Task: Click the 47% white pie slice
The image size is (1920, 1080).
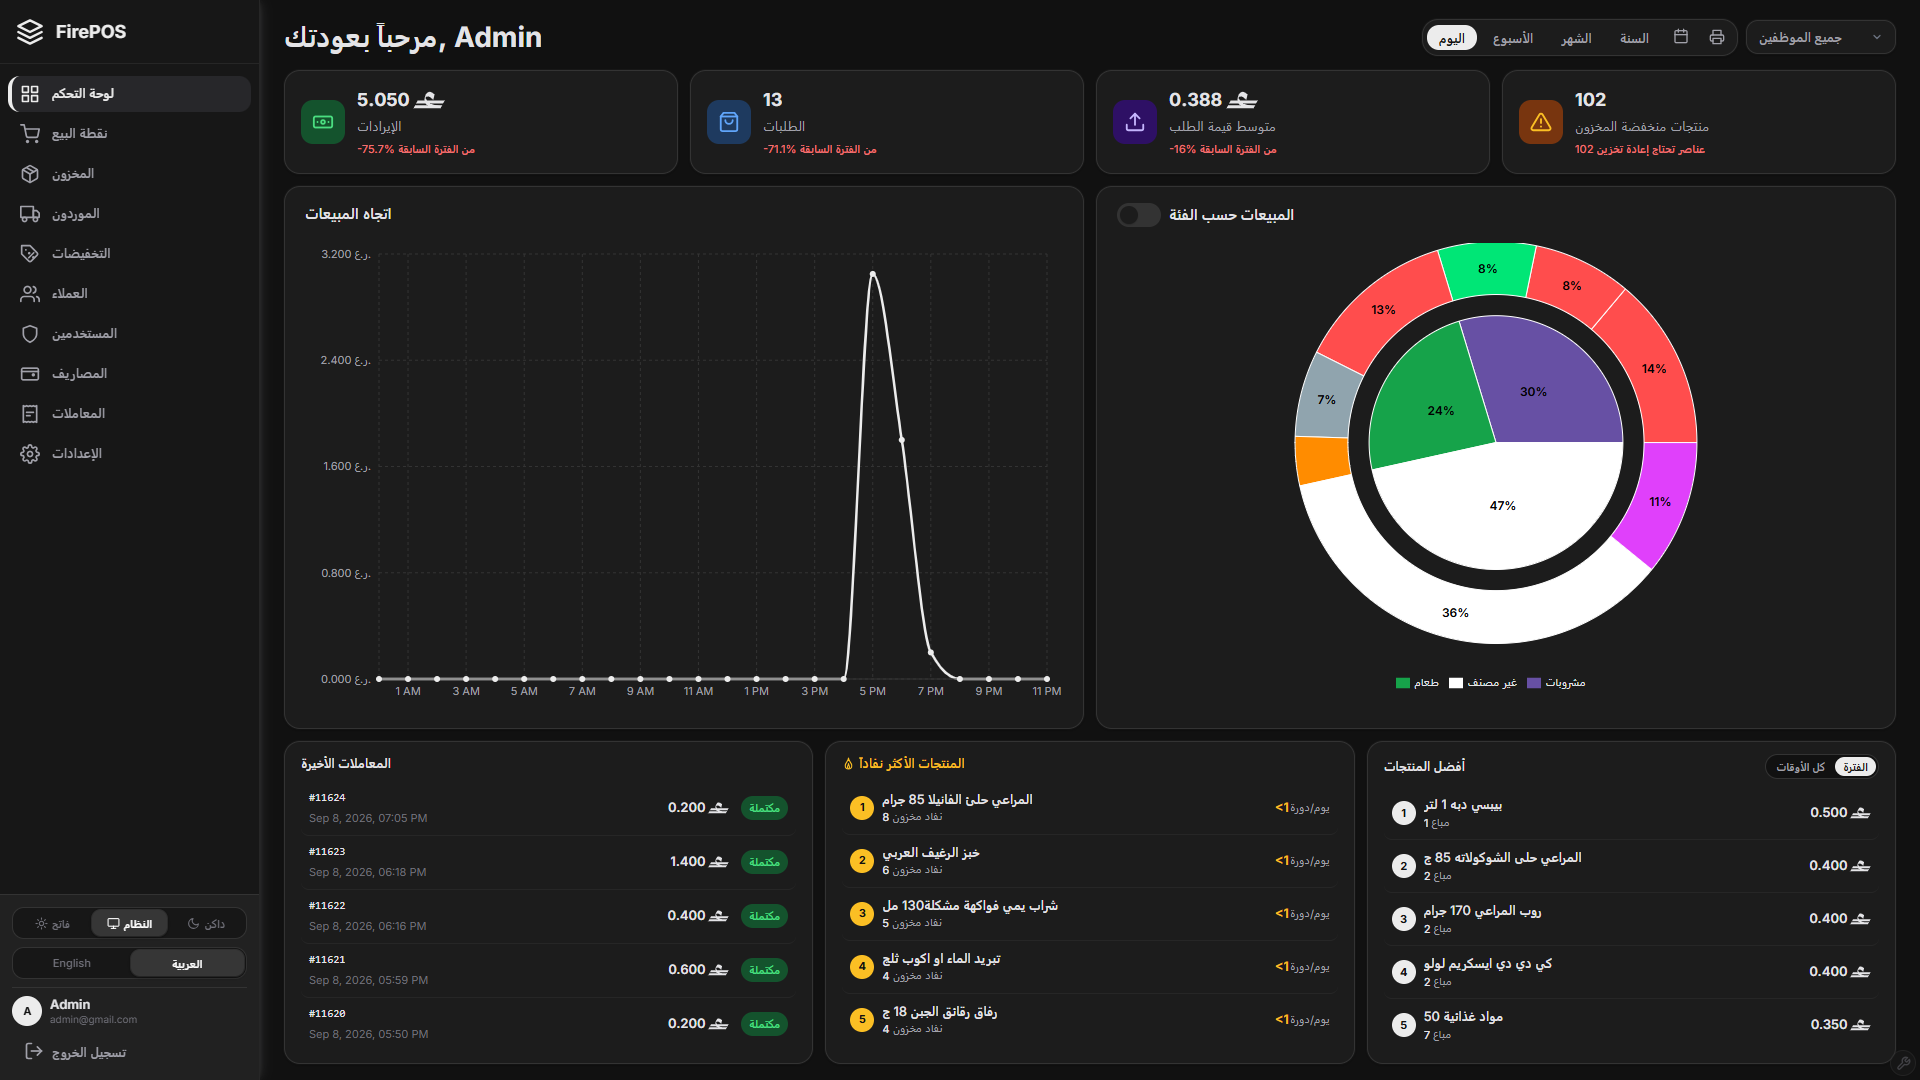Action: (1497, 505)
